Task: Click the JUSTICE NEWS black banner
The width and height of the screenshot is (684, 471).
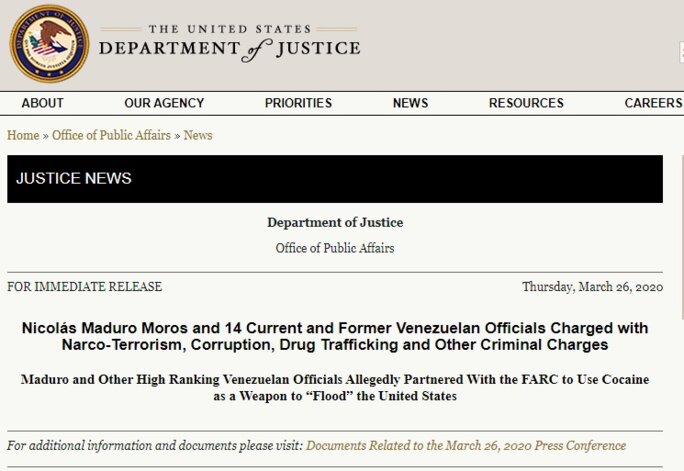Action: click(x=334, y=179)
